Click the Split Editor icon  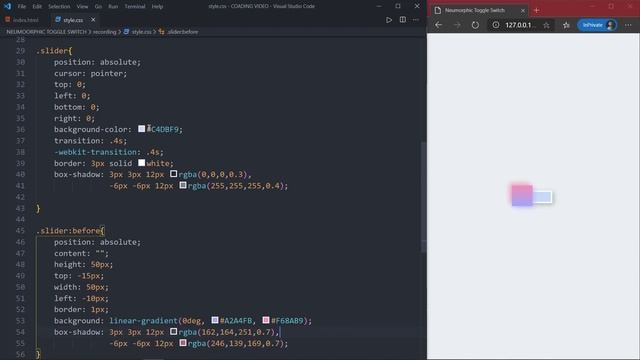coord(402,20)
